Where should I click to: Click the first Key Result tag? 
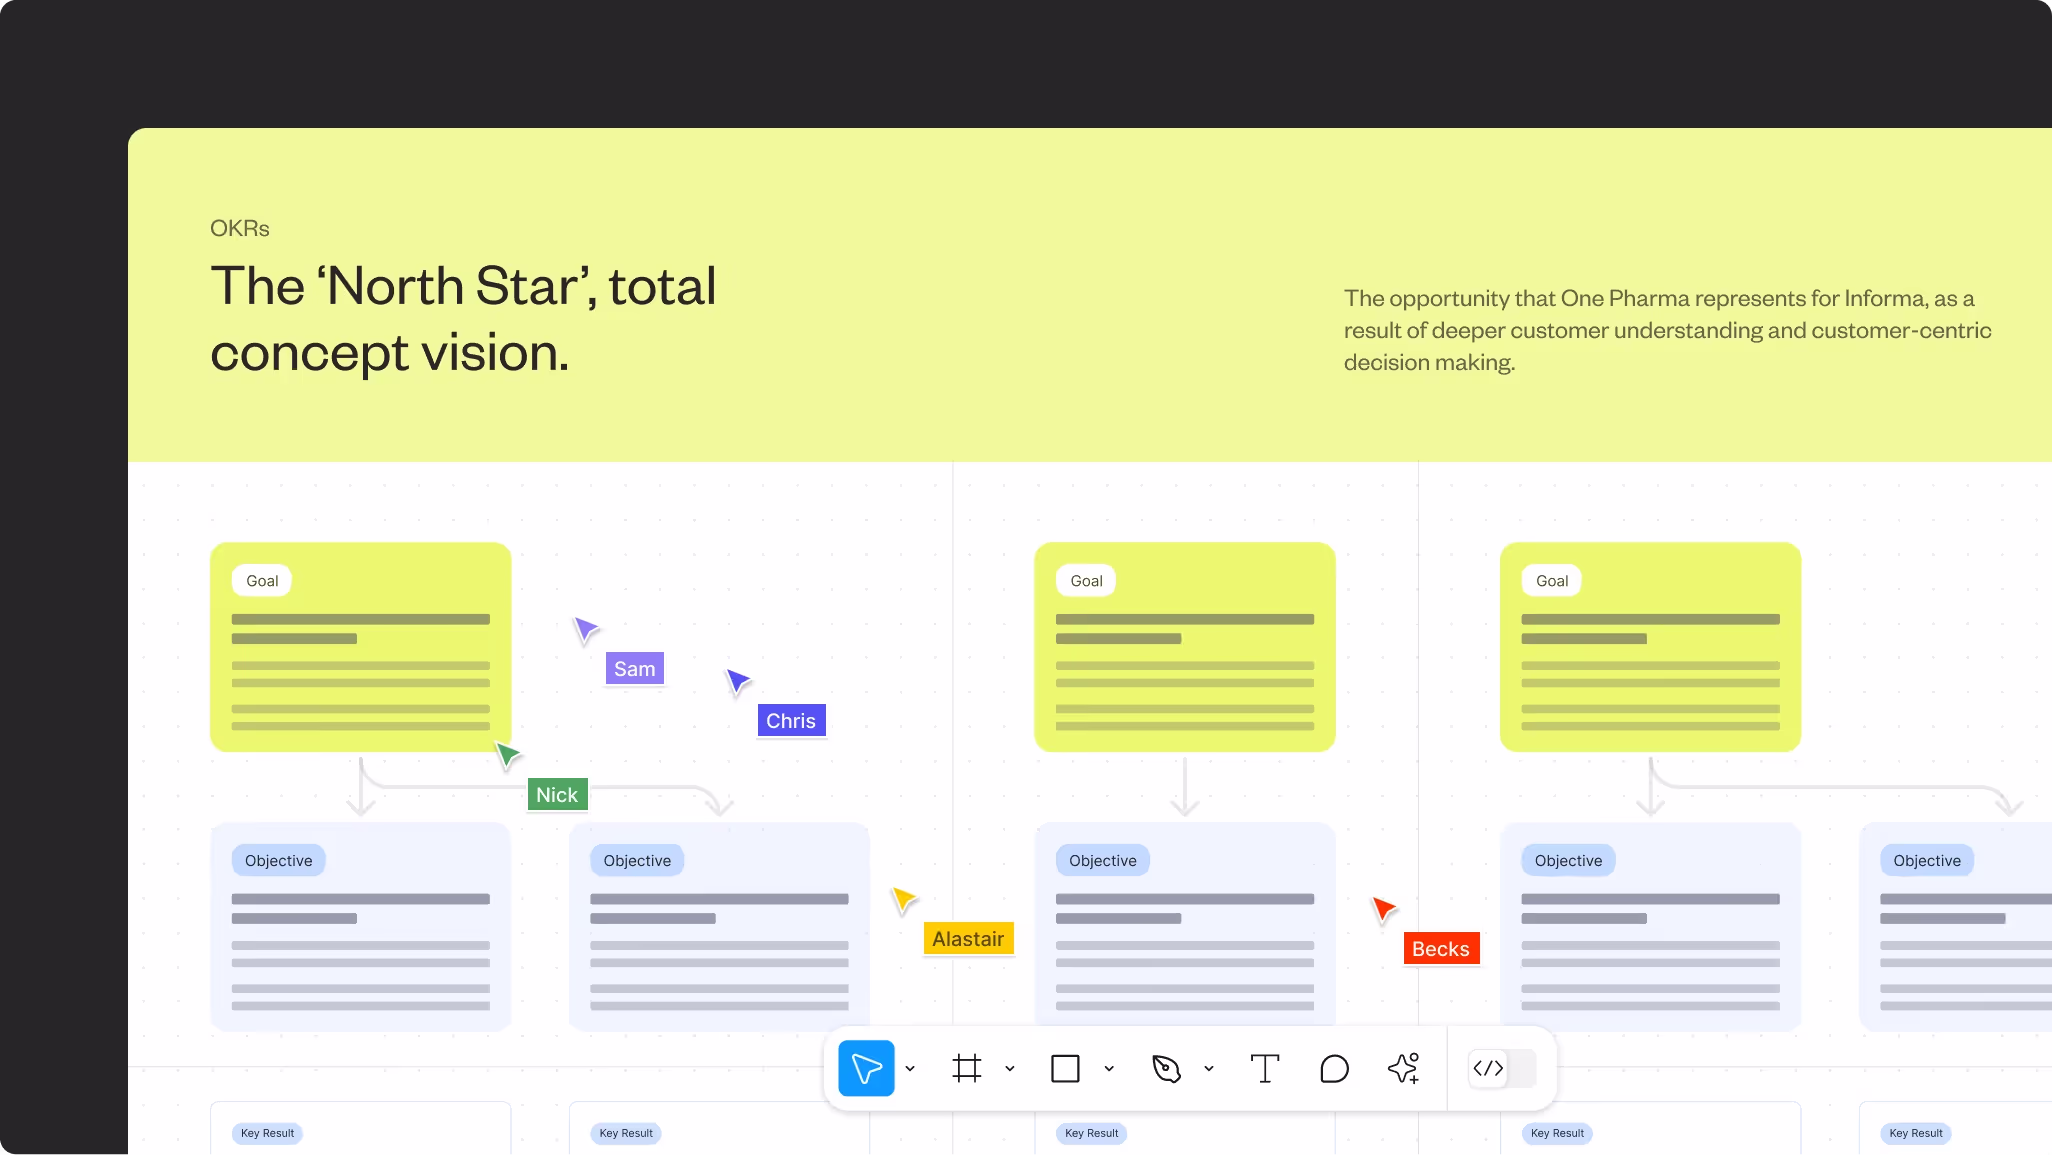click(268, 1133)
